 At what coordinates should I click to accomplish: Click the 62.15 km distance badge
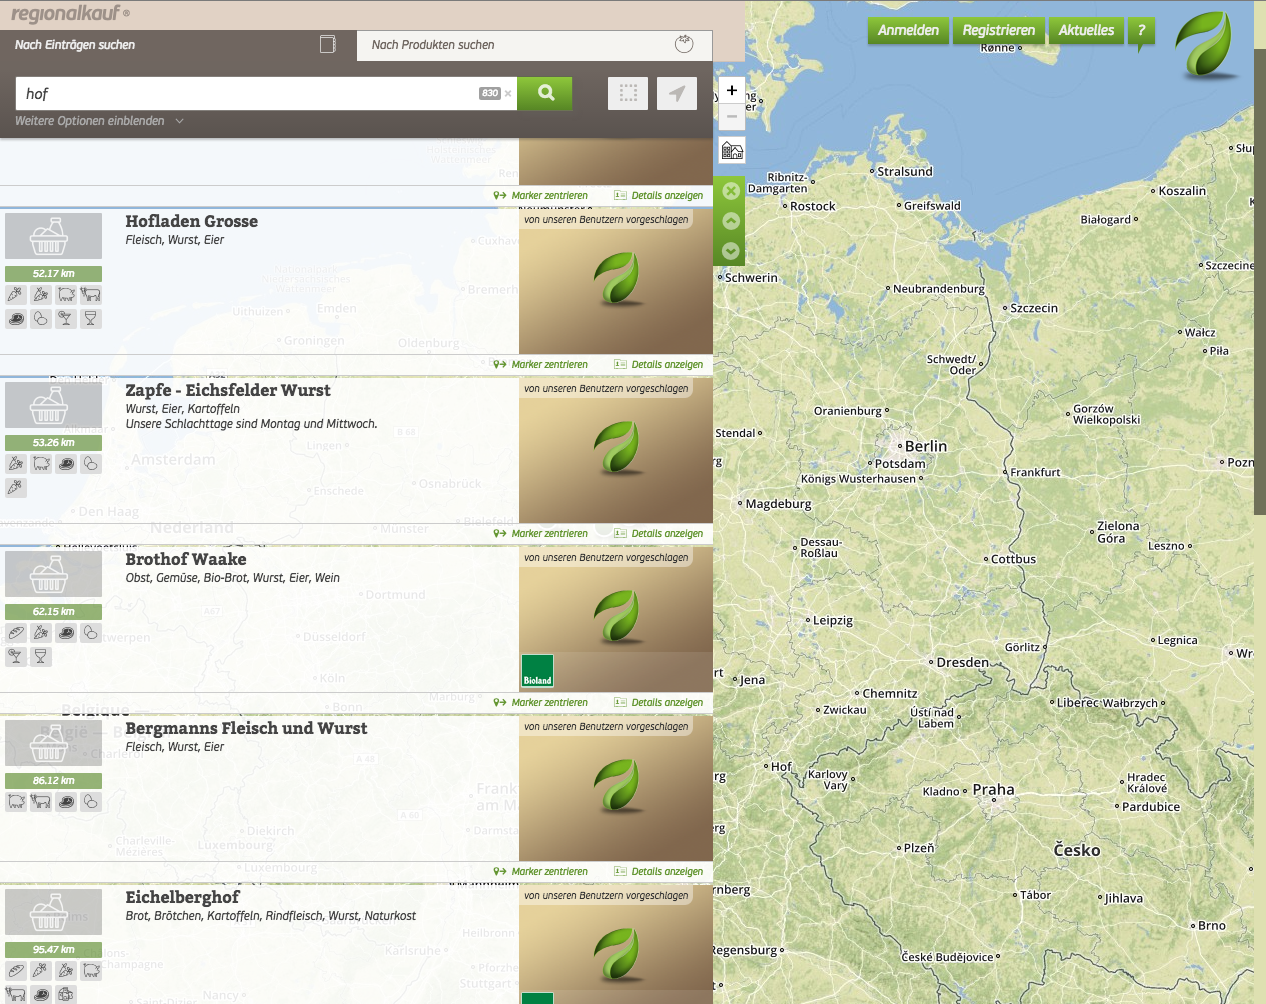point(53,611)
